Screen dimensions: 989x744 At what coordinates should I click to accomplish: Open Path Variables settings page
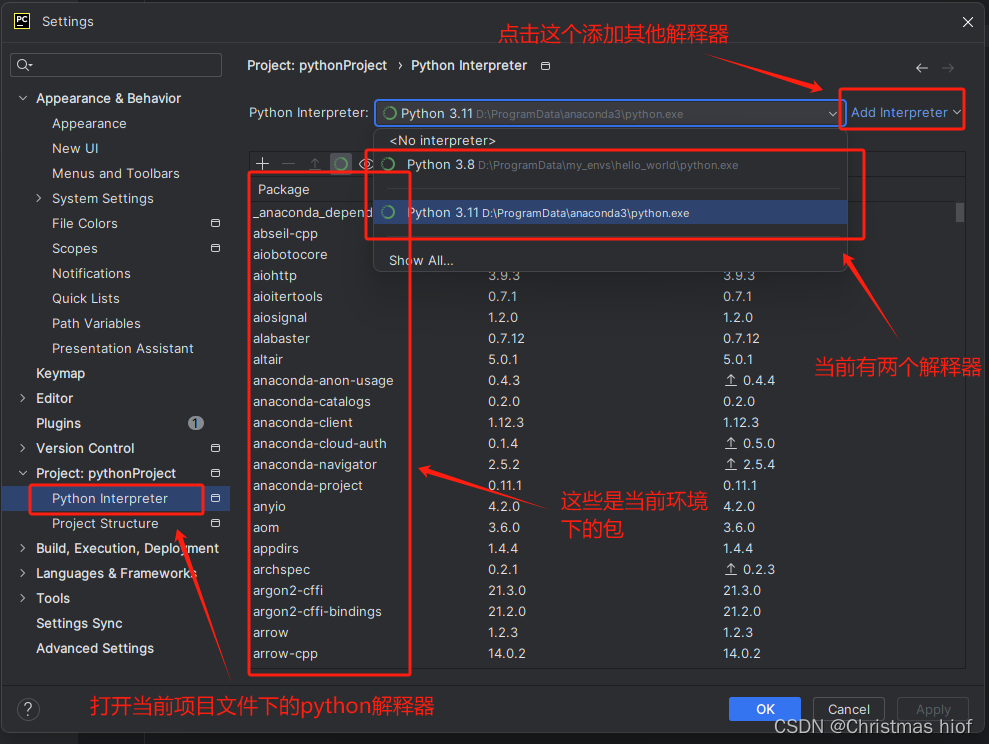96,323
